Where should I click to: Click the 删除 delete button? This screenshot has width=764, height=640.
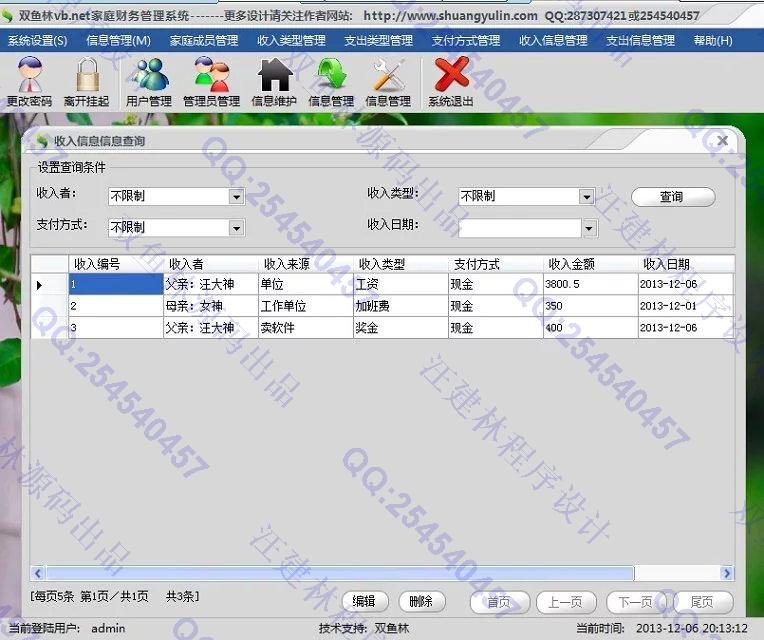pos(421,602)
